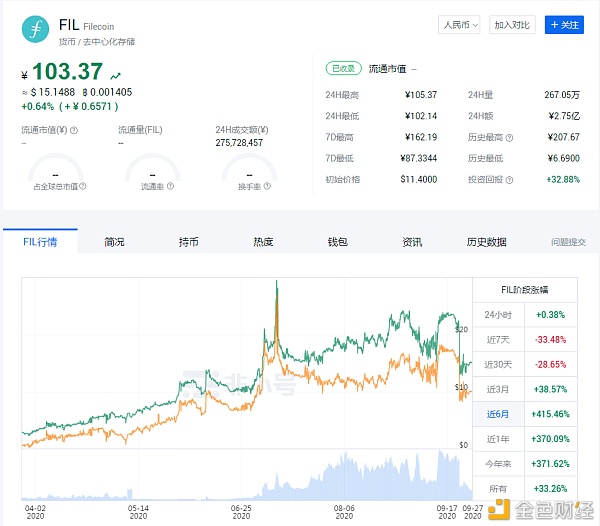Select the 近1年 period row
Viewport: 600px width, 526px height.
pos(525,439)
